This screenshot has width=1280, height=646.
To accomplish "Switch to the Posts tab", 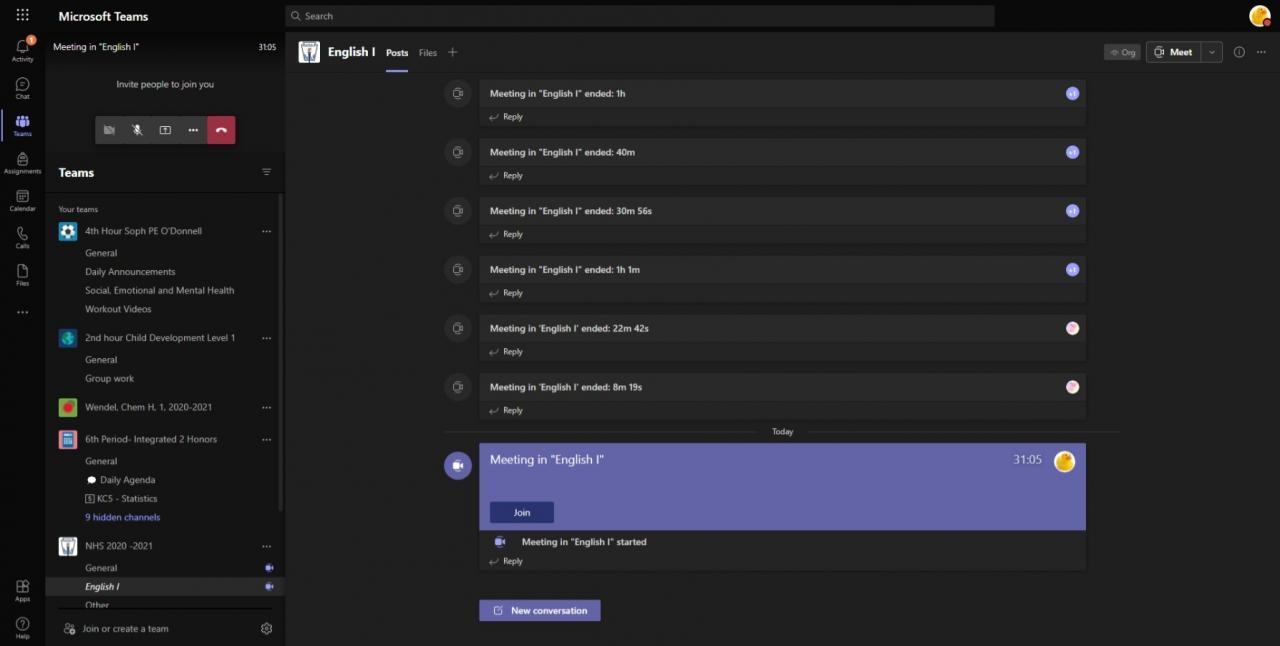I will 397,53.
